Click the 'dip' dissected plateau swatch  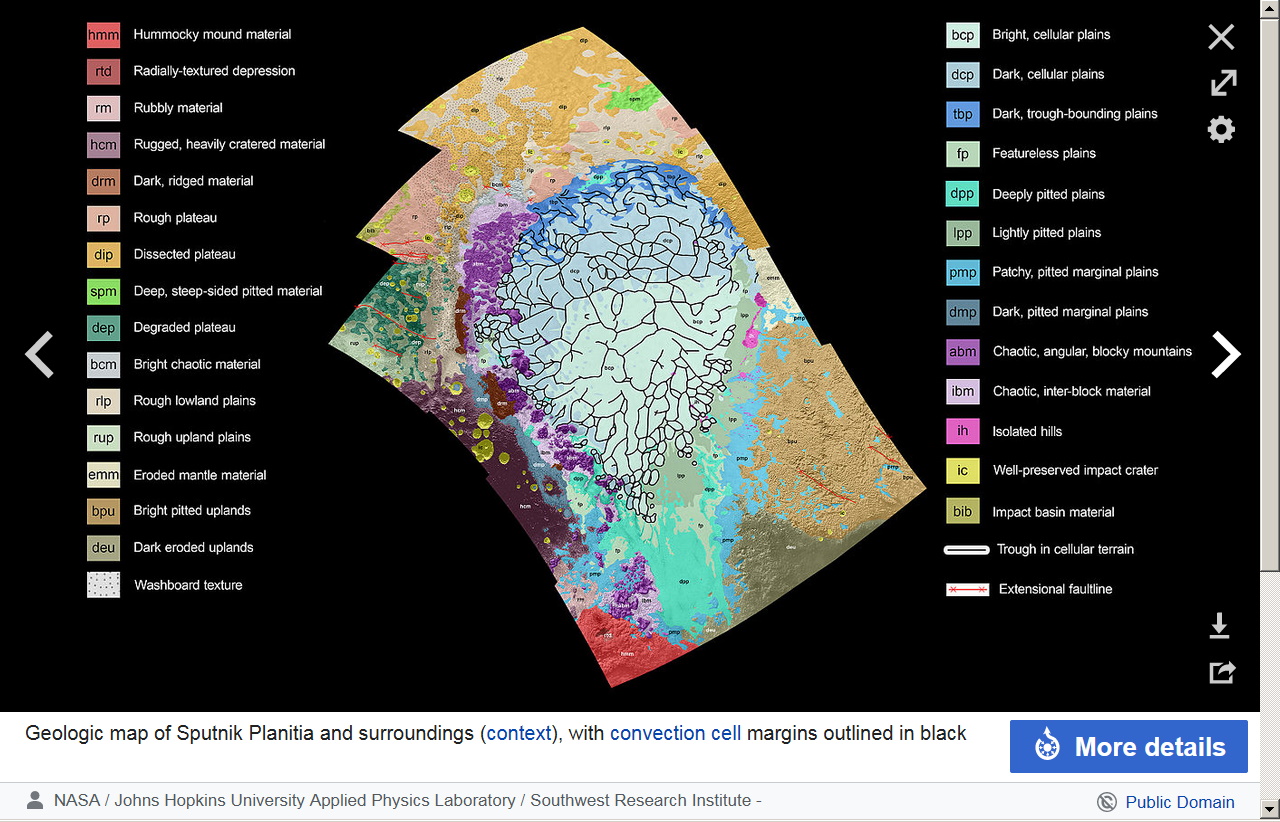pos(103,255)
